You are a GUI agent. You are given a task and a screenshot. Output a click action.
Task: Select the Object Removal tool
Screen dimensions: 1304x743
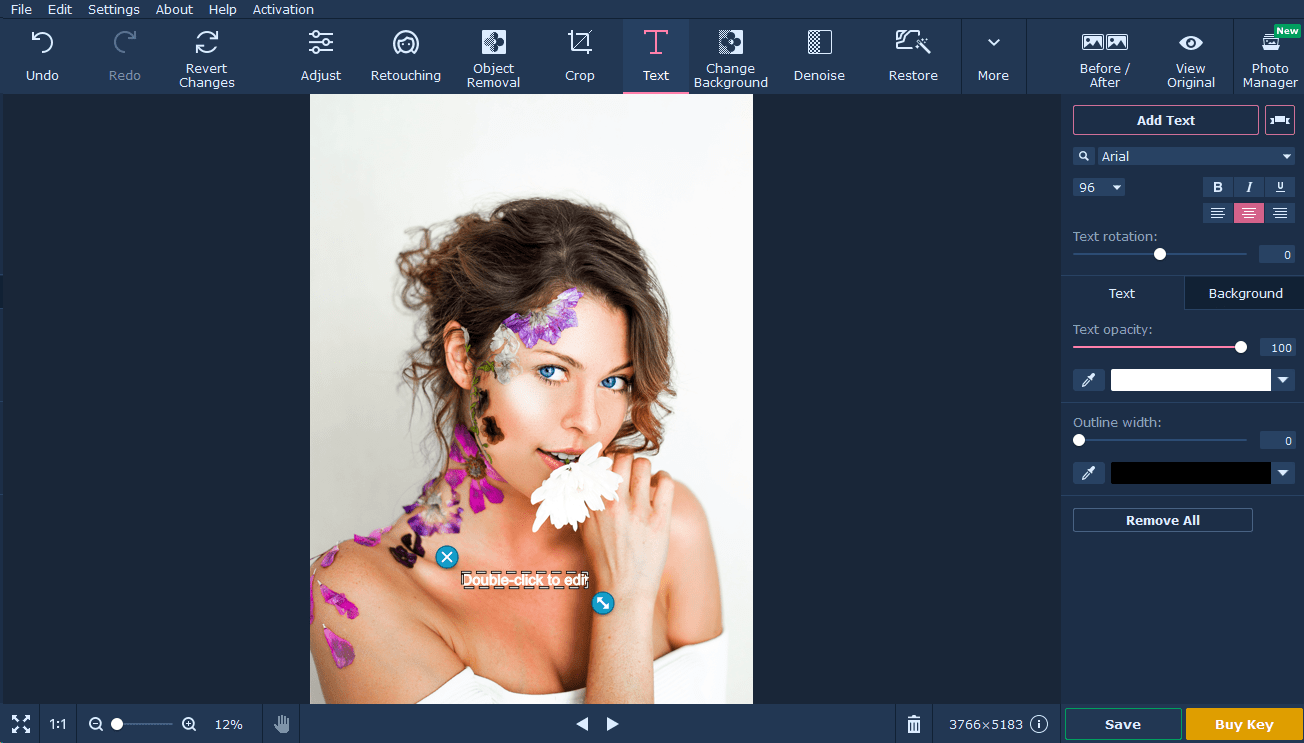pyautogui.click(x=493, y=55)
